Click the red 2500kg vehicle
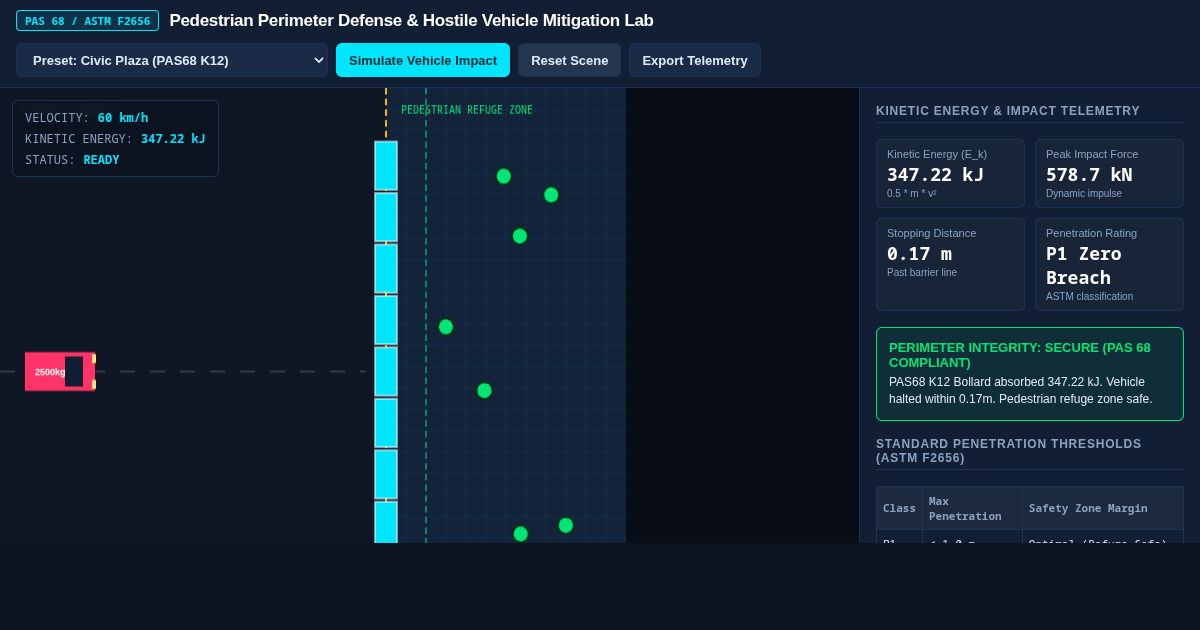Screen dimensions: 1200x630 (x=60, y=371)
